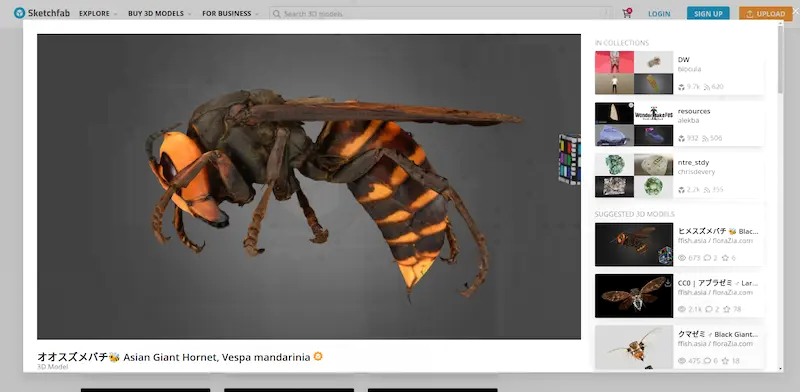
Task: Visit collection owner biocula
Action: tap(689, 69)
